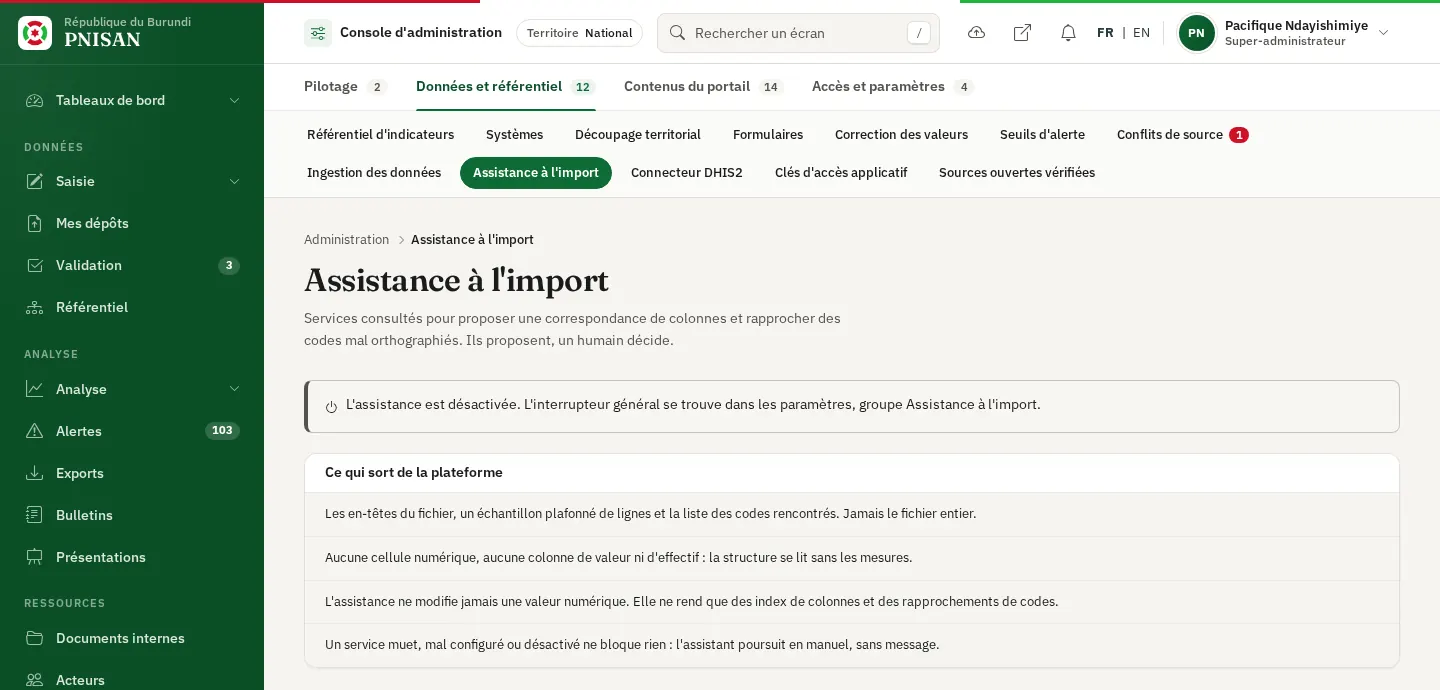Click the Rechercher un écran search field
Screen dimensions: 1440x690
(x=798, y=33)
